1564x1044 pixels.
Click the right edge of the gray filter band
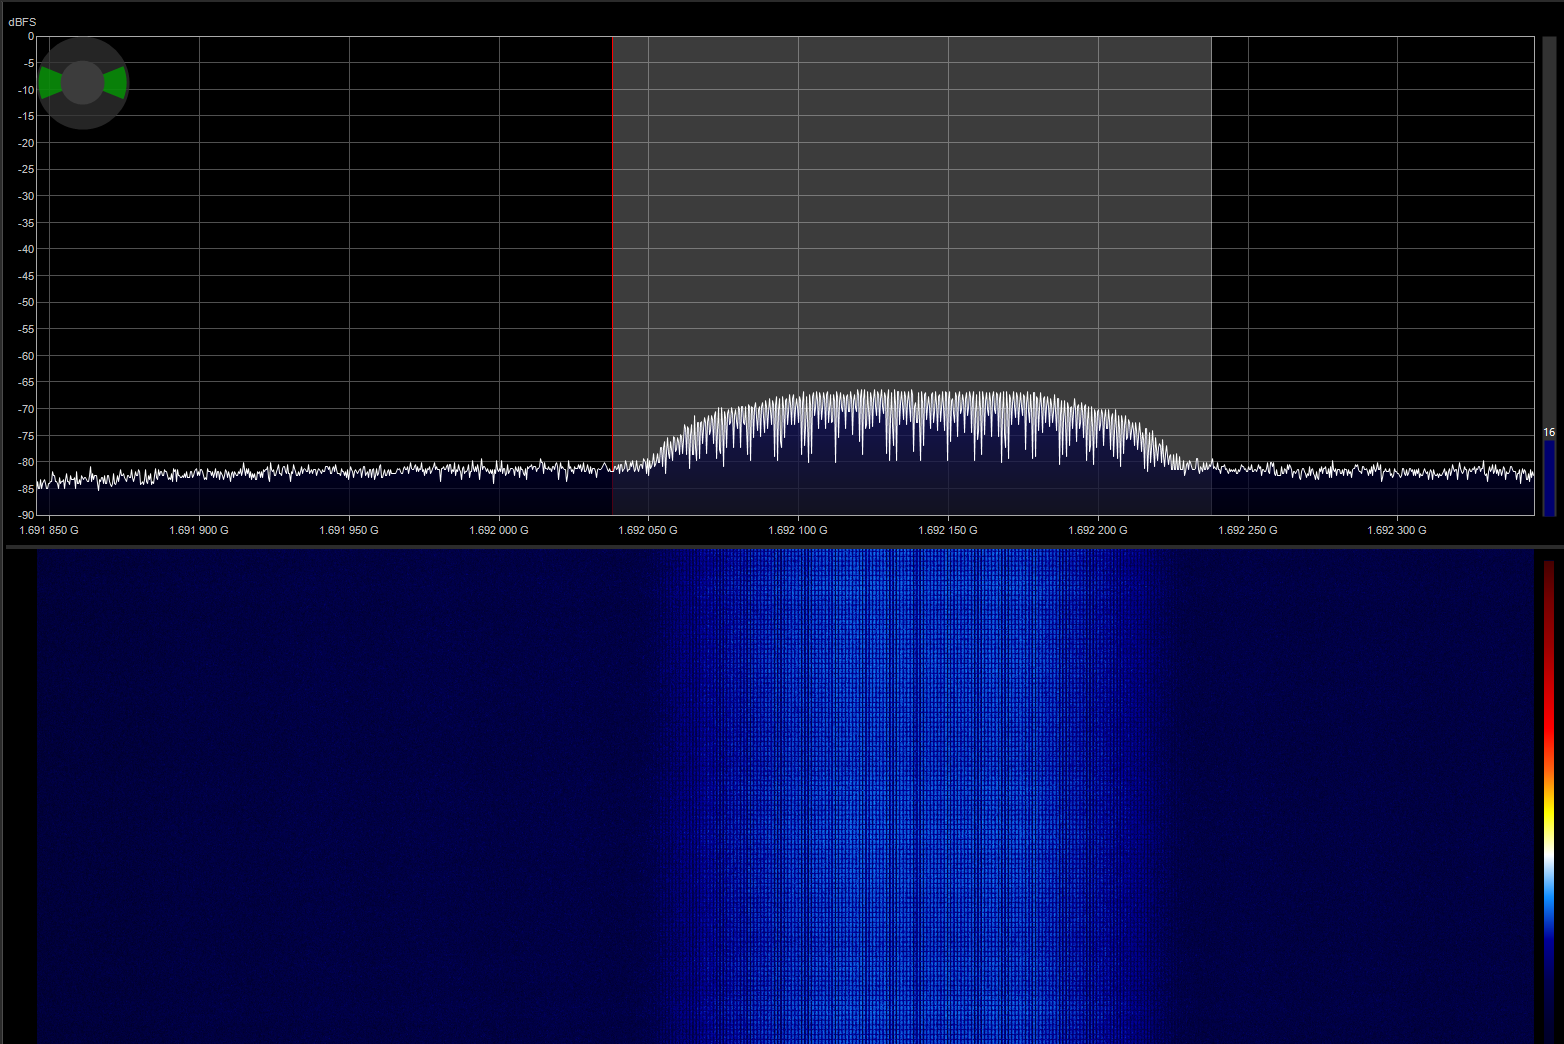tap(1211, 250)
